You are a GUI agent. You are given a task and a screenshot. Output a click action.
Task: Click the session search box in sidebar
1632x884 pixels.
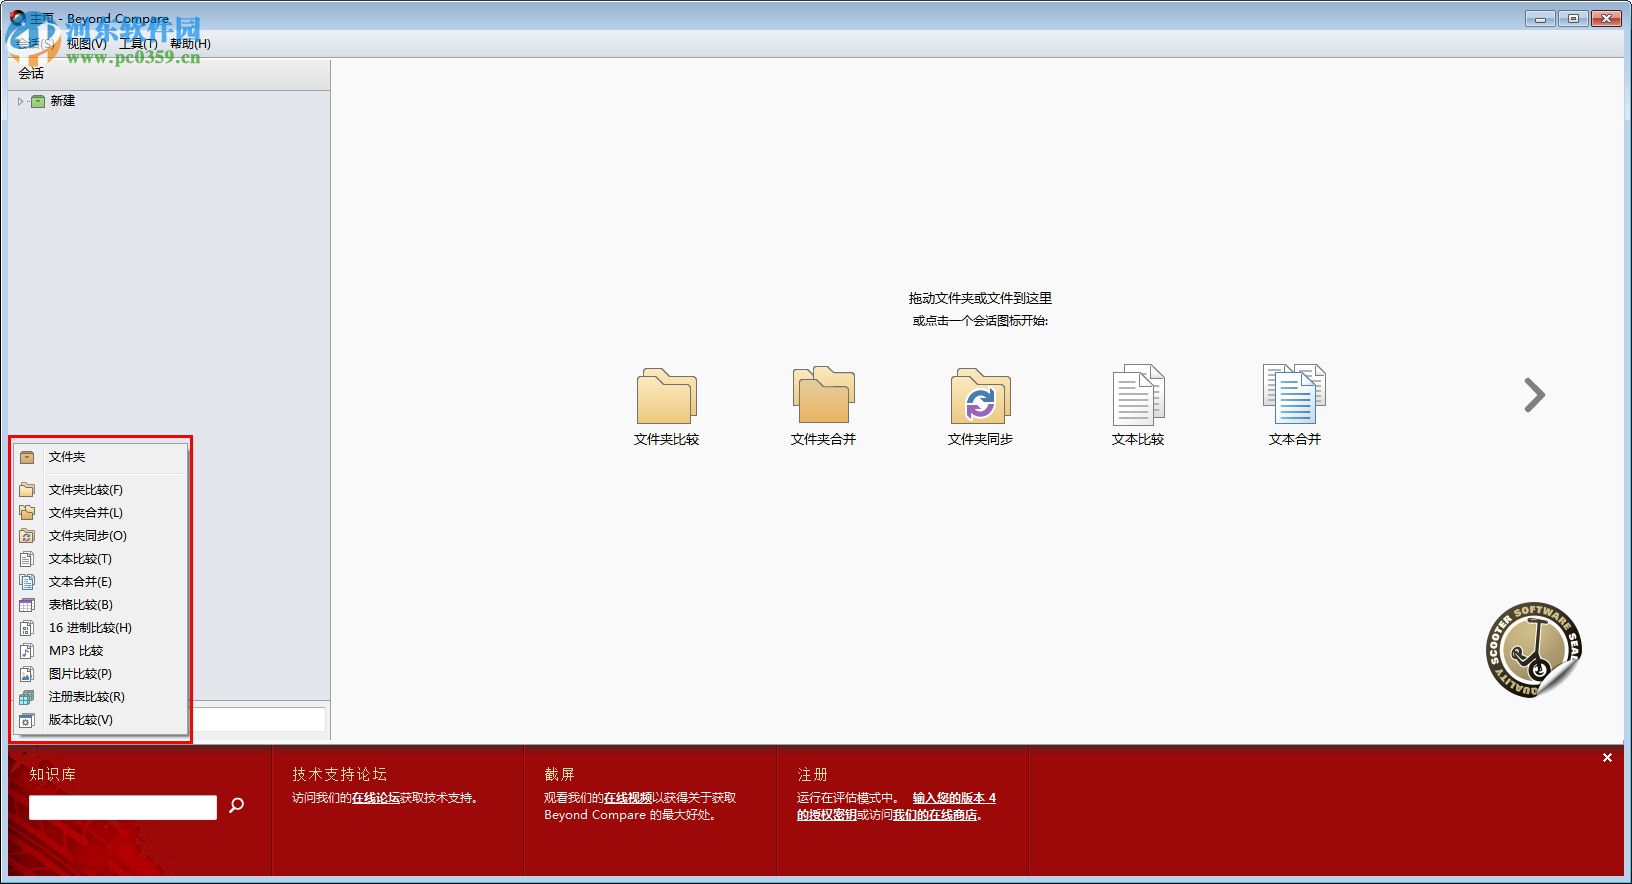[258, 719]
